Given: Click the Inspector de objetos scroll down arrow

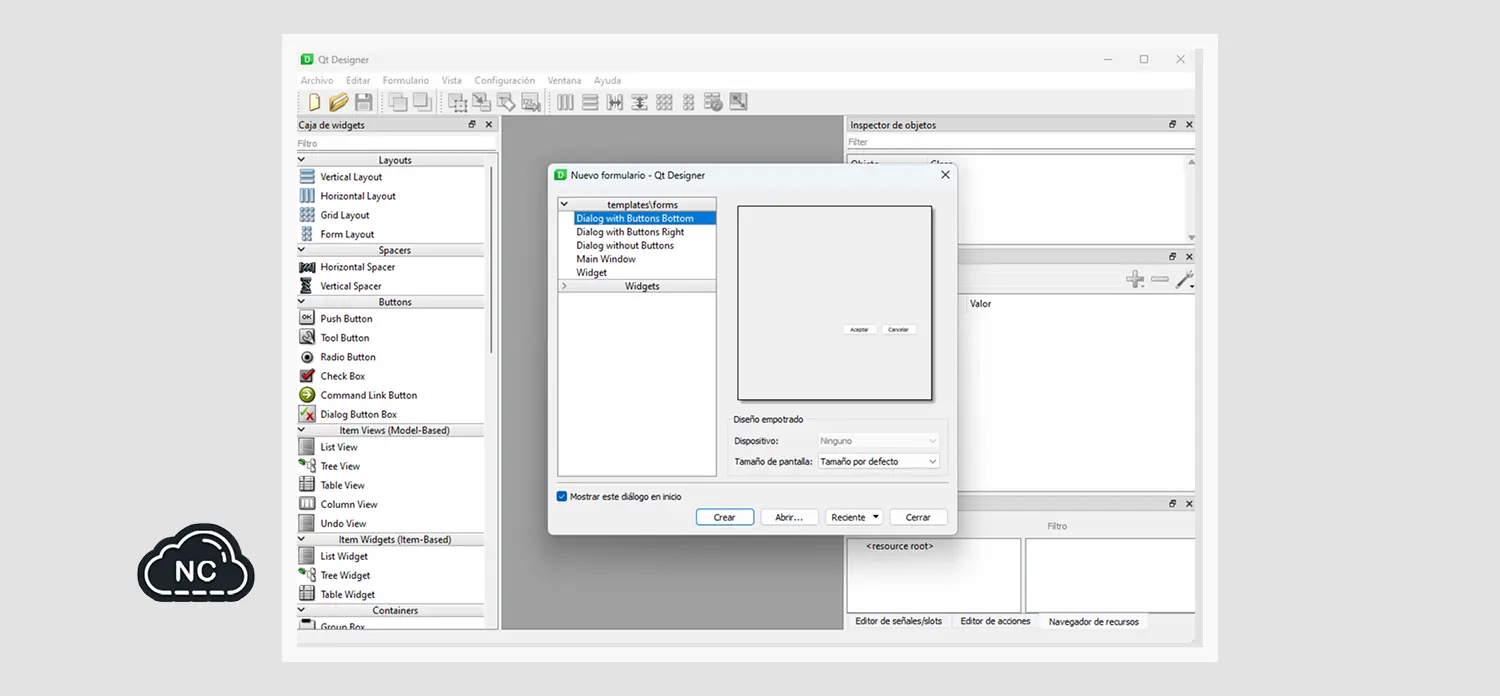Looking at the screenshot, I should (1191, 238).
